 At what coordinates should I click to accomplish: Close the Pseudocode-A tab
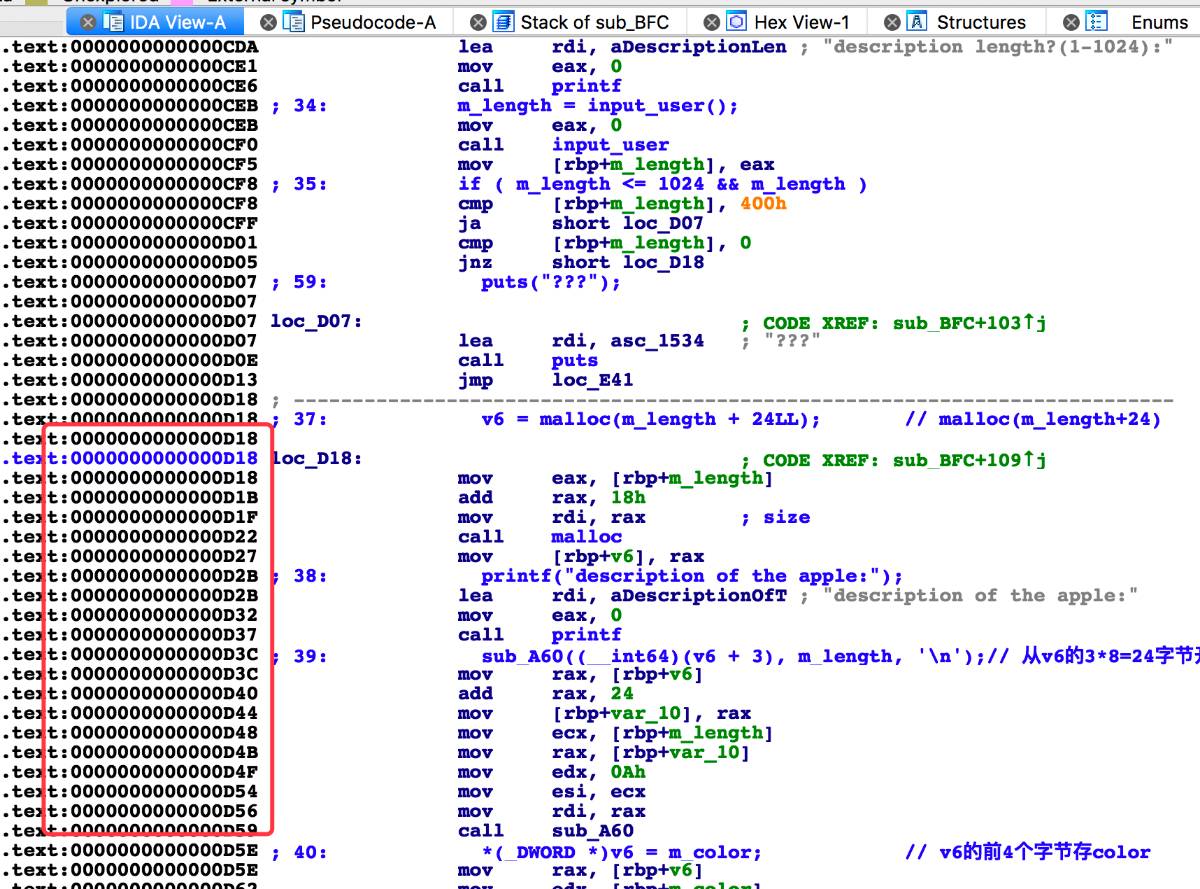pos(269,22)
